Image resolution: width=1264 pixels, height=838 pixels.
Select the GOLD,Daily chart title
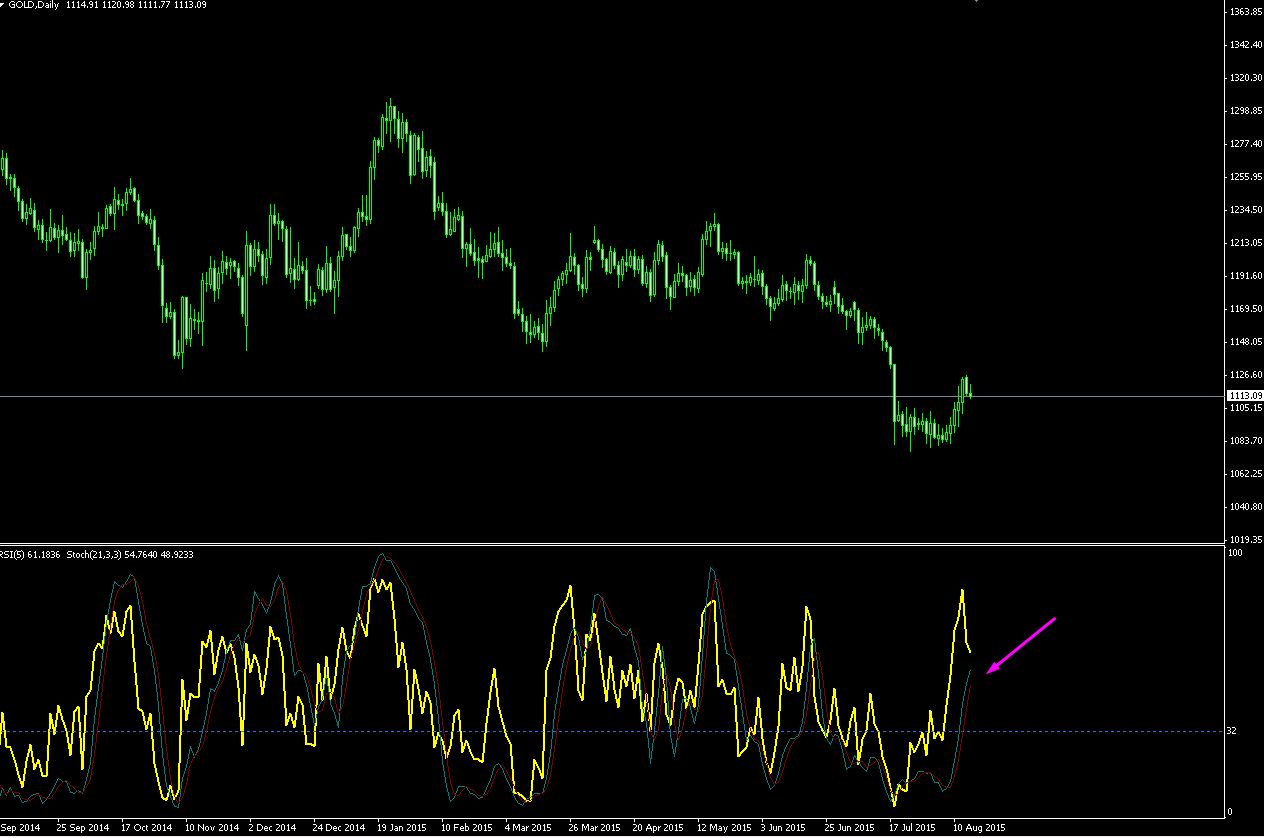pos(35,7)
